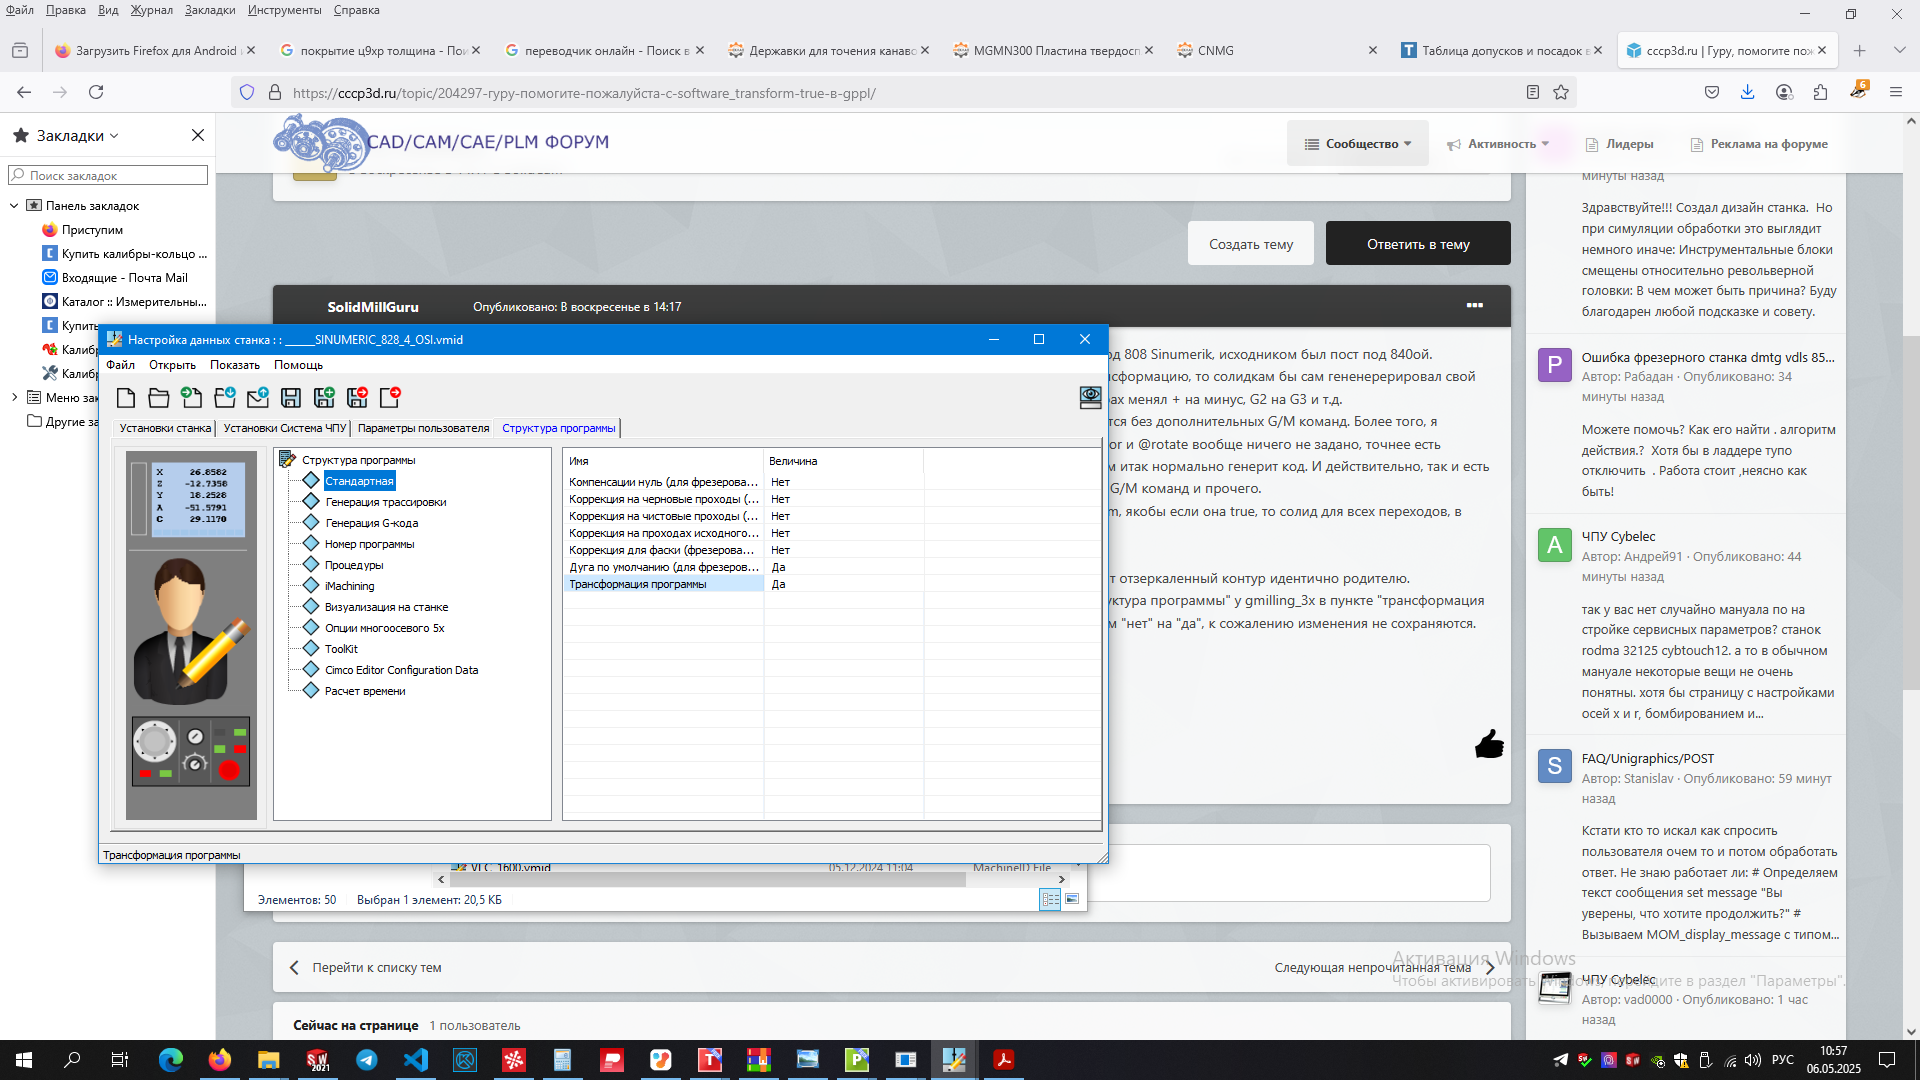
Task: Select the Генерация G-кода tree node
Action: coord(371,523)
